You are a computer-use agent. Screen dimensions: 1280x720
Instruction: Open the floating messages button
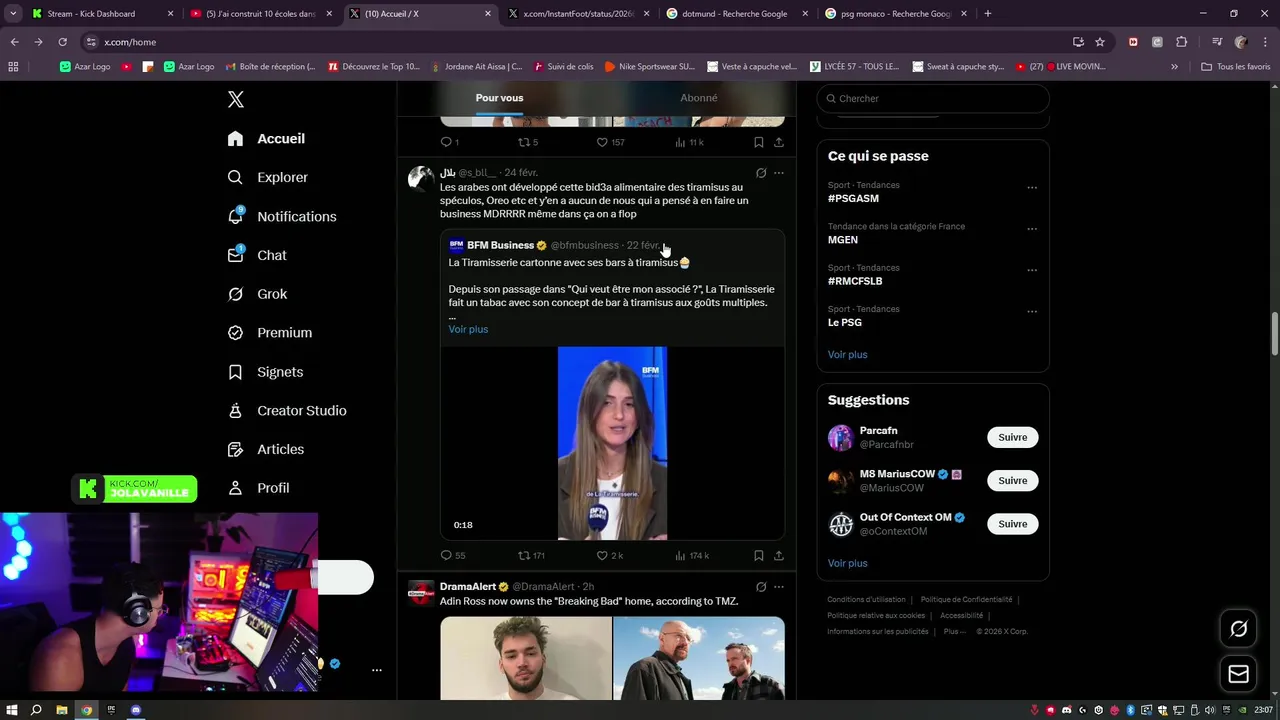tap(1238, 674)
